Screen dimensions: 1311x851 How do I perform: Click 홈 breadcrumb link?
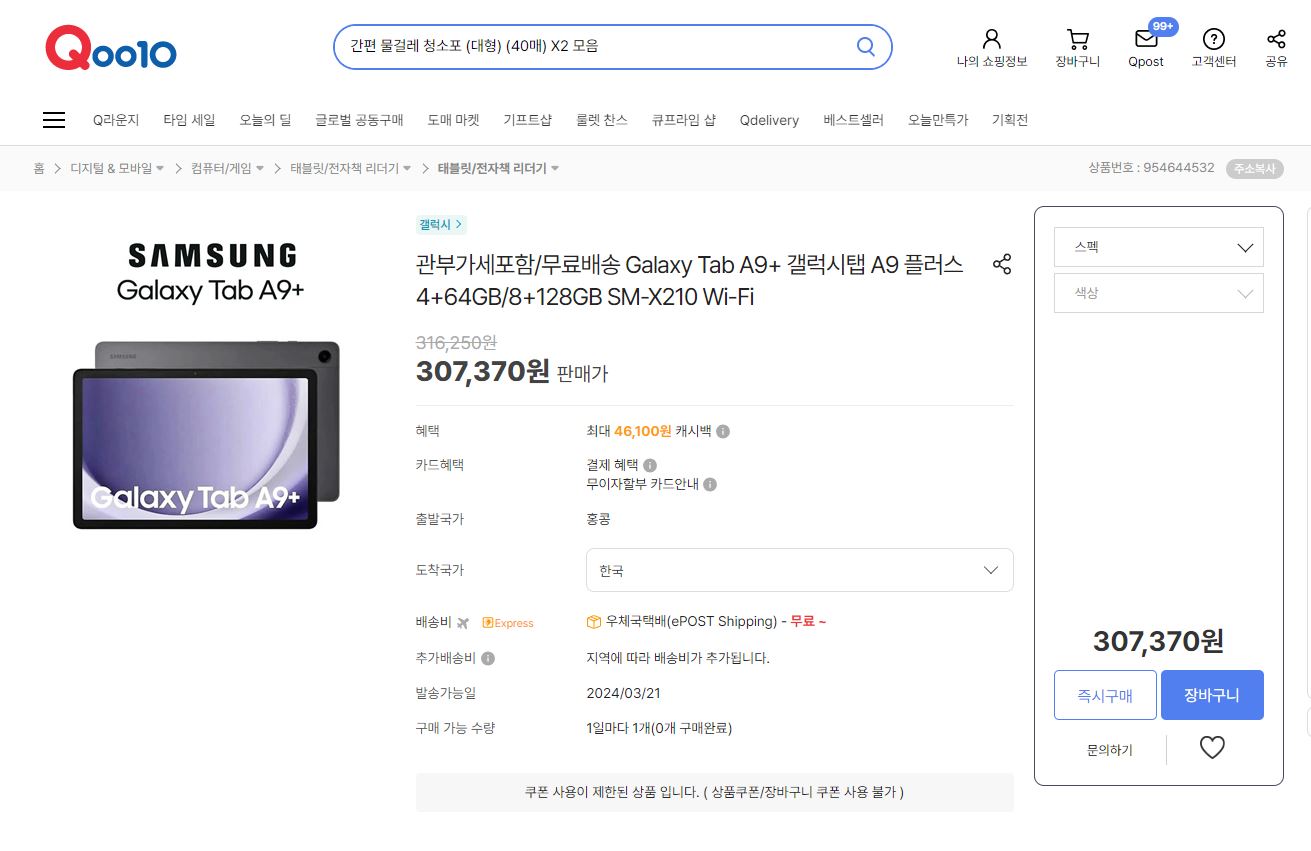point(39,168)
